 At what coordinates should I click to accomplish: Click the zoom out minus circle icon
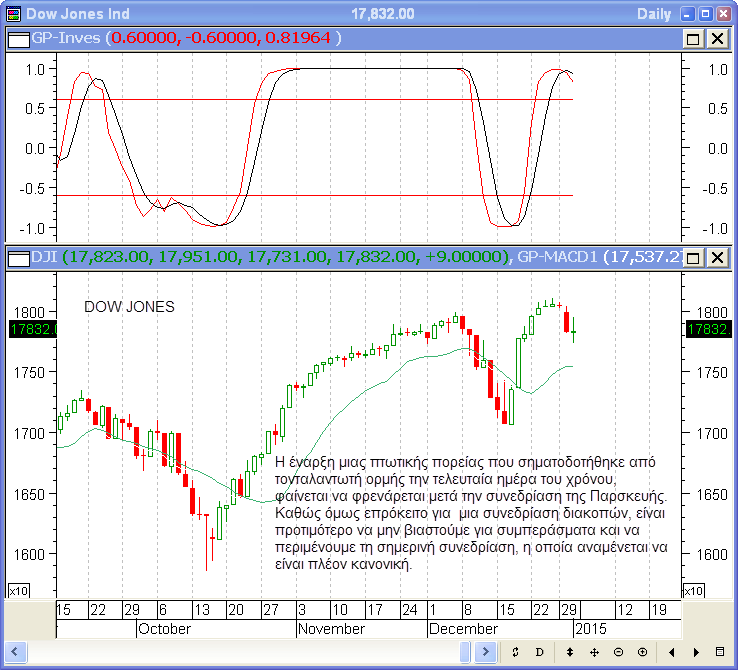tap(619, 652)
